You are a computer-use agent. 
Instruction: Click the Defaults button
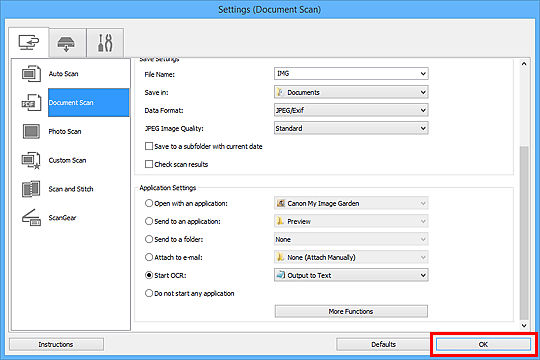point(383,344)
